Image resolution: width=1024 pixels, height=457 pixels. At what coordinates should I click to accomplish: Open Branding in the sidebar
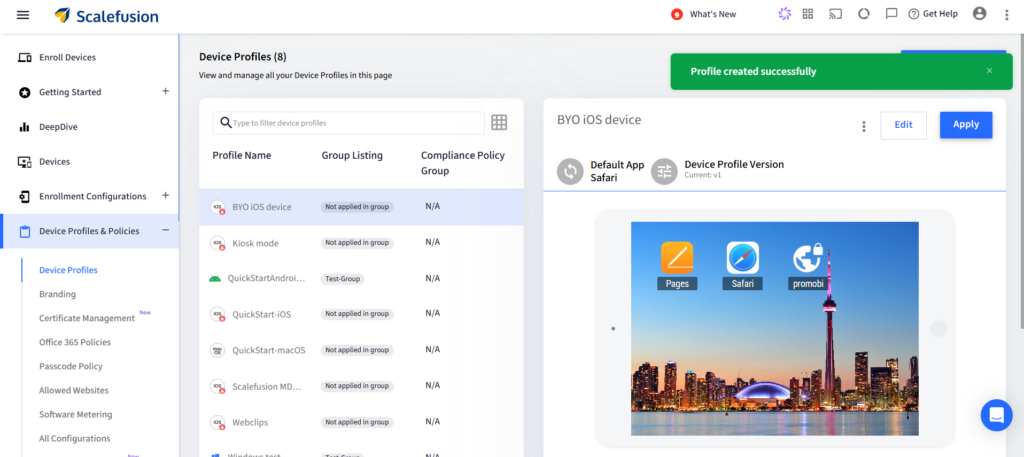tap(57, 294)
